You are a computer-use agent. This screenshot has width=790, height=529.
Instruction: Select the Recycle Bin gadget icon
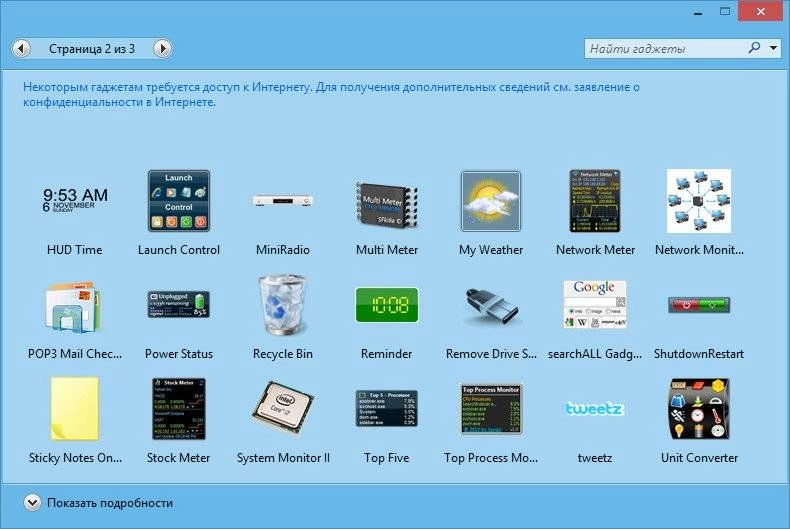283,305
